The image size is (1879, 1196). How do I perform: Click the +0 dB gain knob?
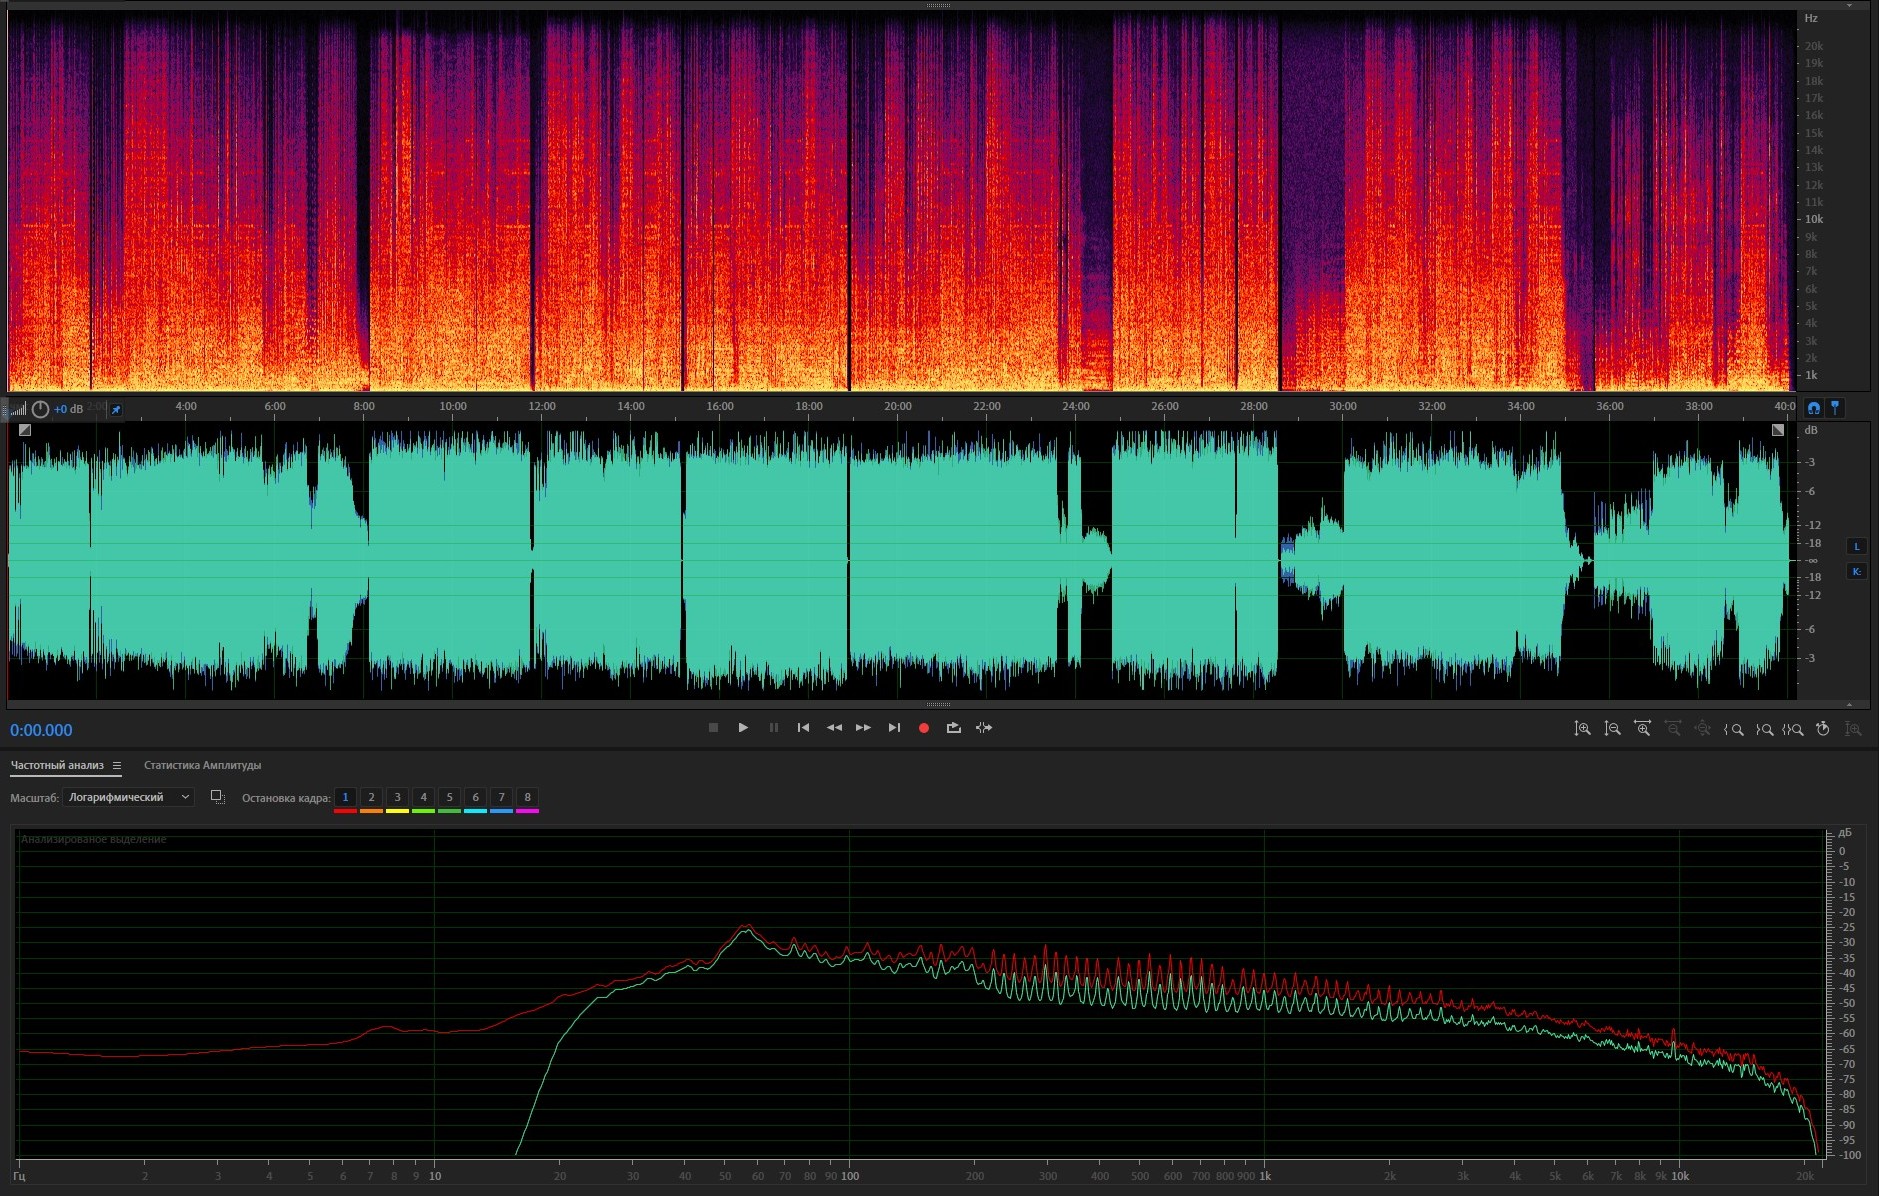(x=41, y=409)
